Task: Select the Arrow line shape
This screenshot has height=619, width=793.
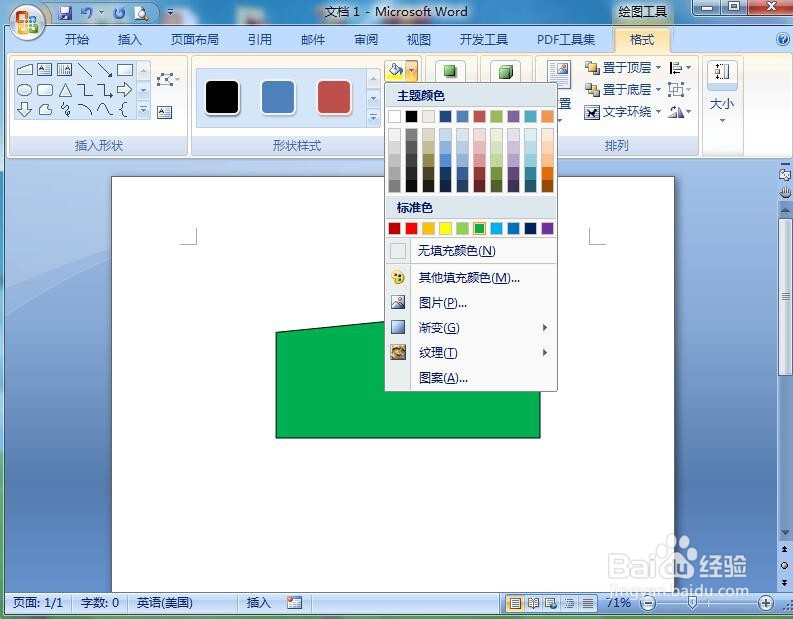Action: [x=105, y=69]
